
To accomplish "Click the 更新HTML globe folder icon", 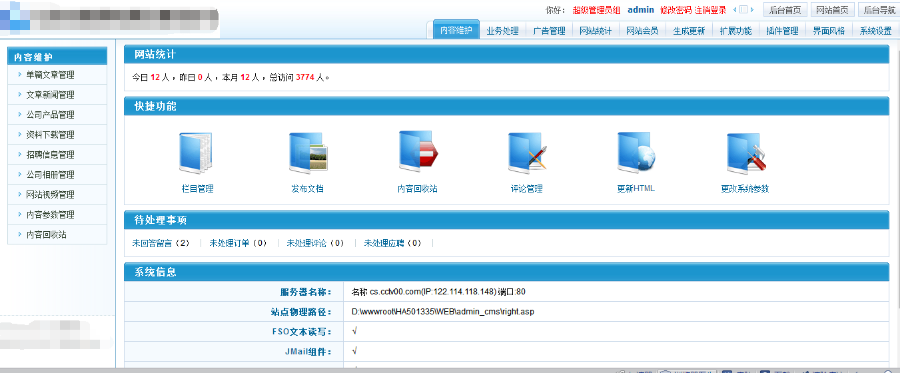I will click(636, 153).
